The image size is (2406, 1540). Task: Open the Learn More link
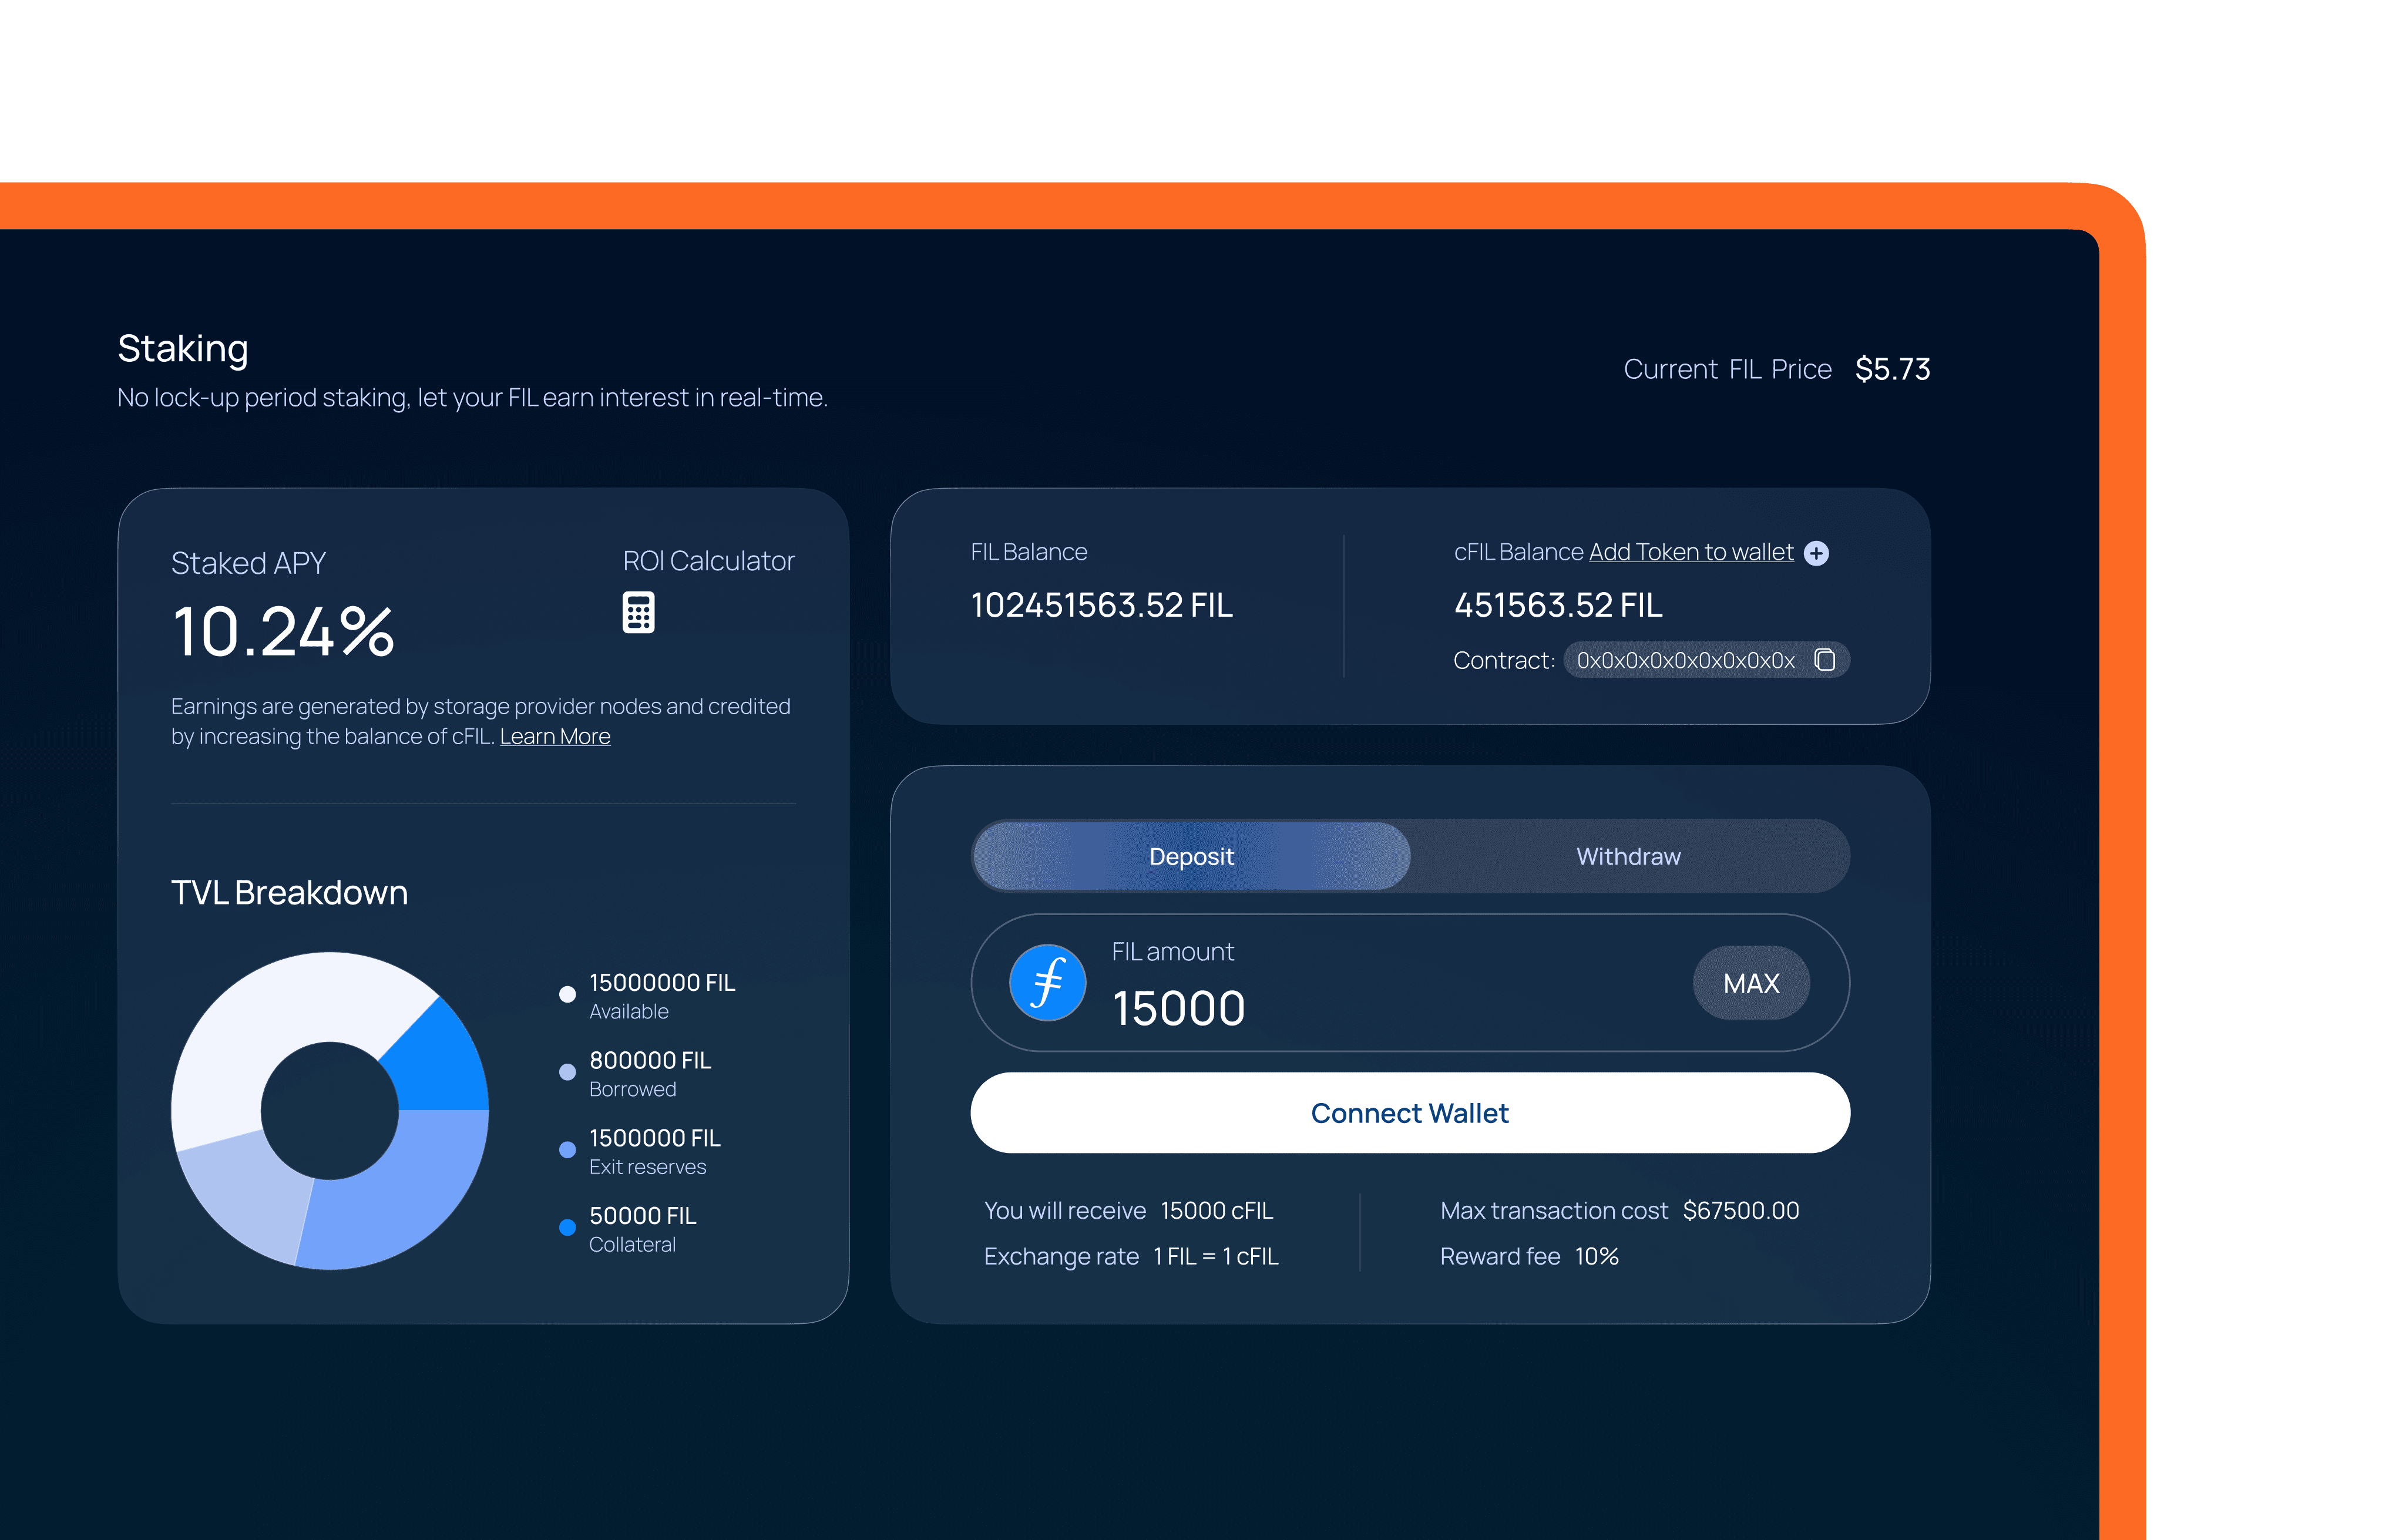[554, 737]
